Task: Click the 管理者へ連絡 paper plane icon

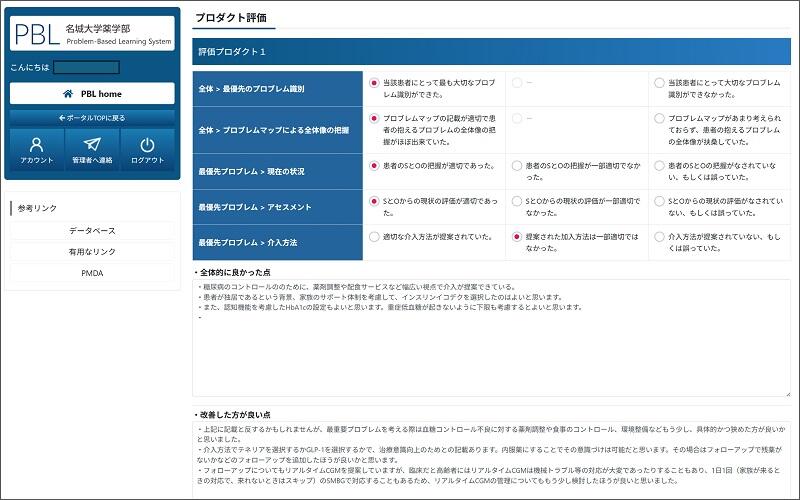Action: [x=92, y=146]
